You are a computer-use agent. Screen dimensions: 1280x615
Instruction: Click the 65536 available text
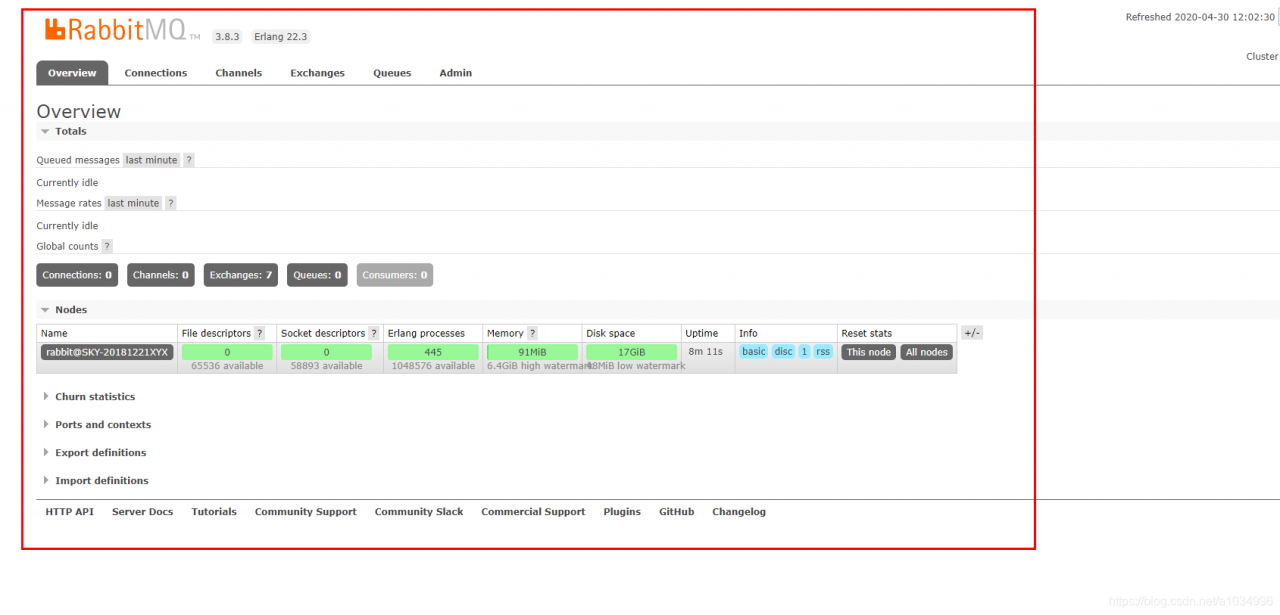227,366
